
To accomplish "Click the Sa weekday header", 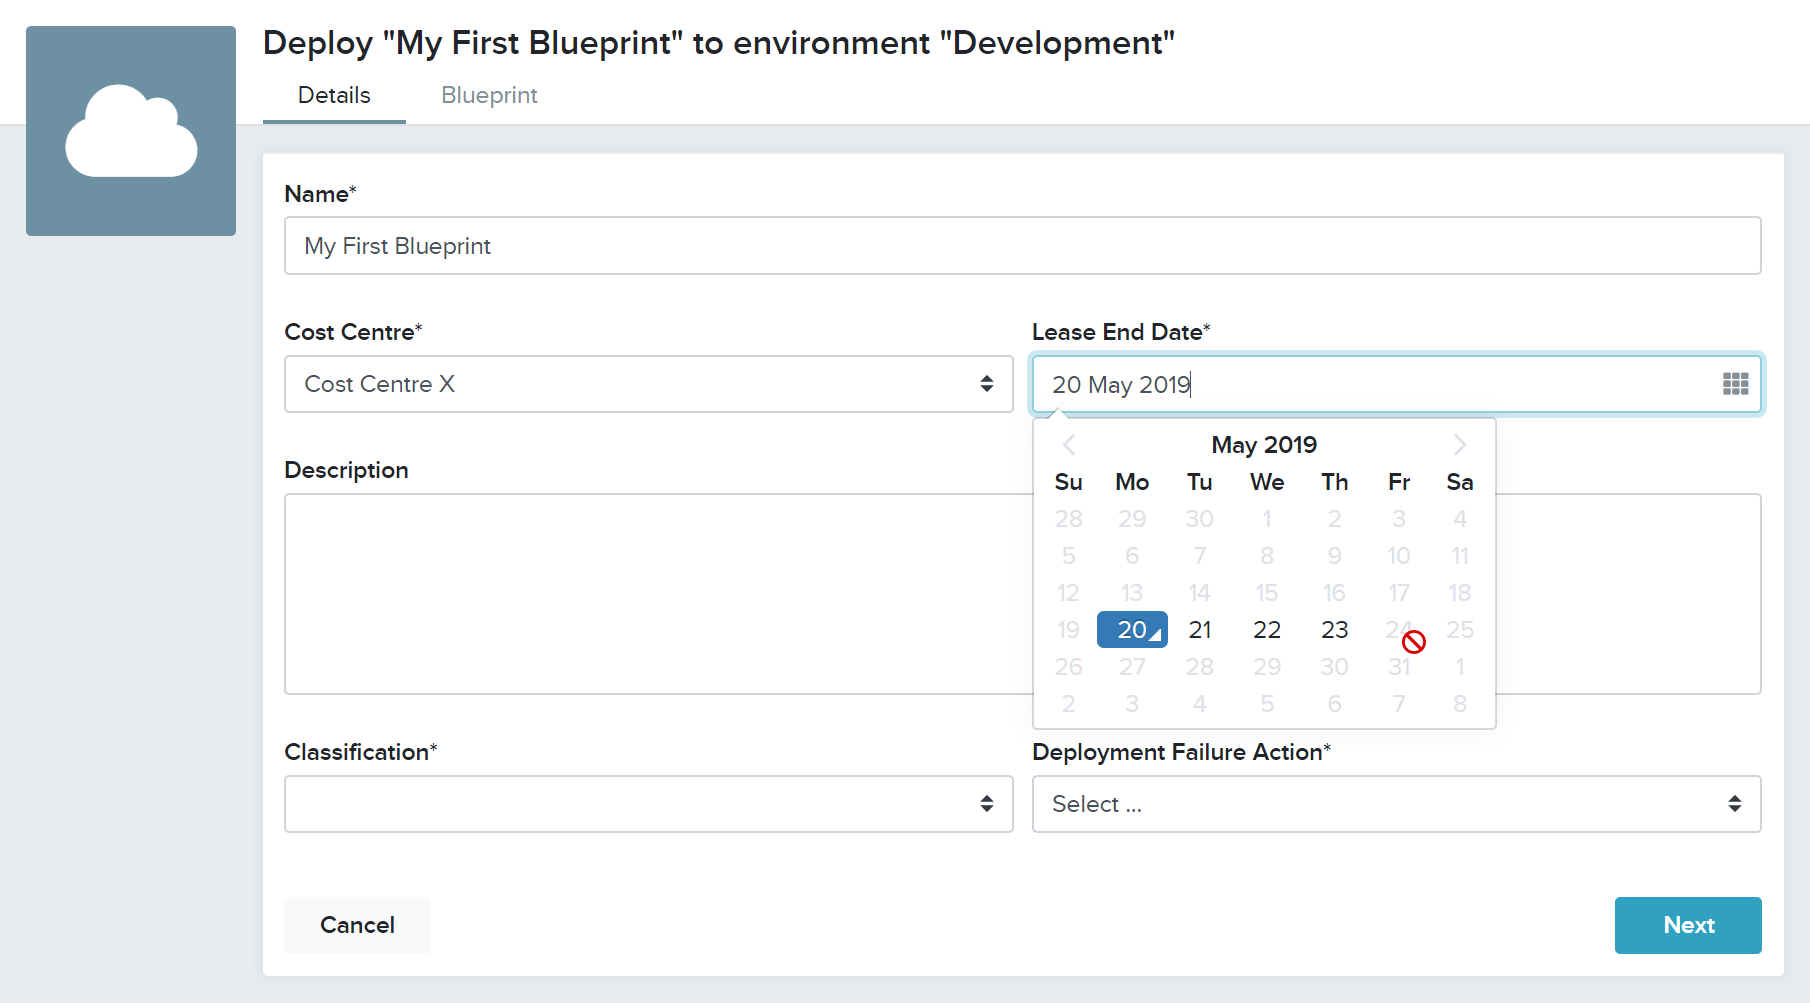I will pyautogui.click(x=1460, y=482).
